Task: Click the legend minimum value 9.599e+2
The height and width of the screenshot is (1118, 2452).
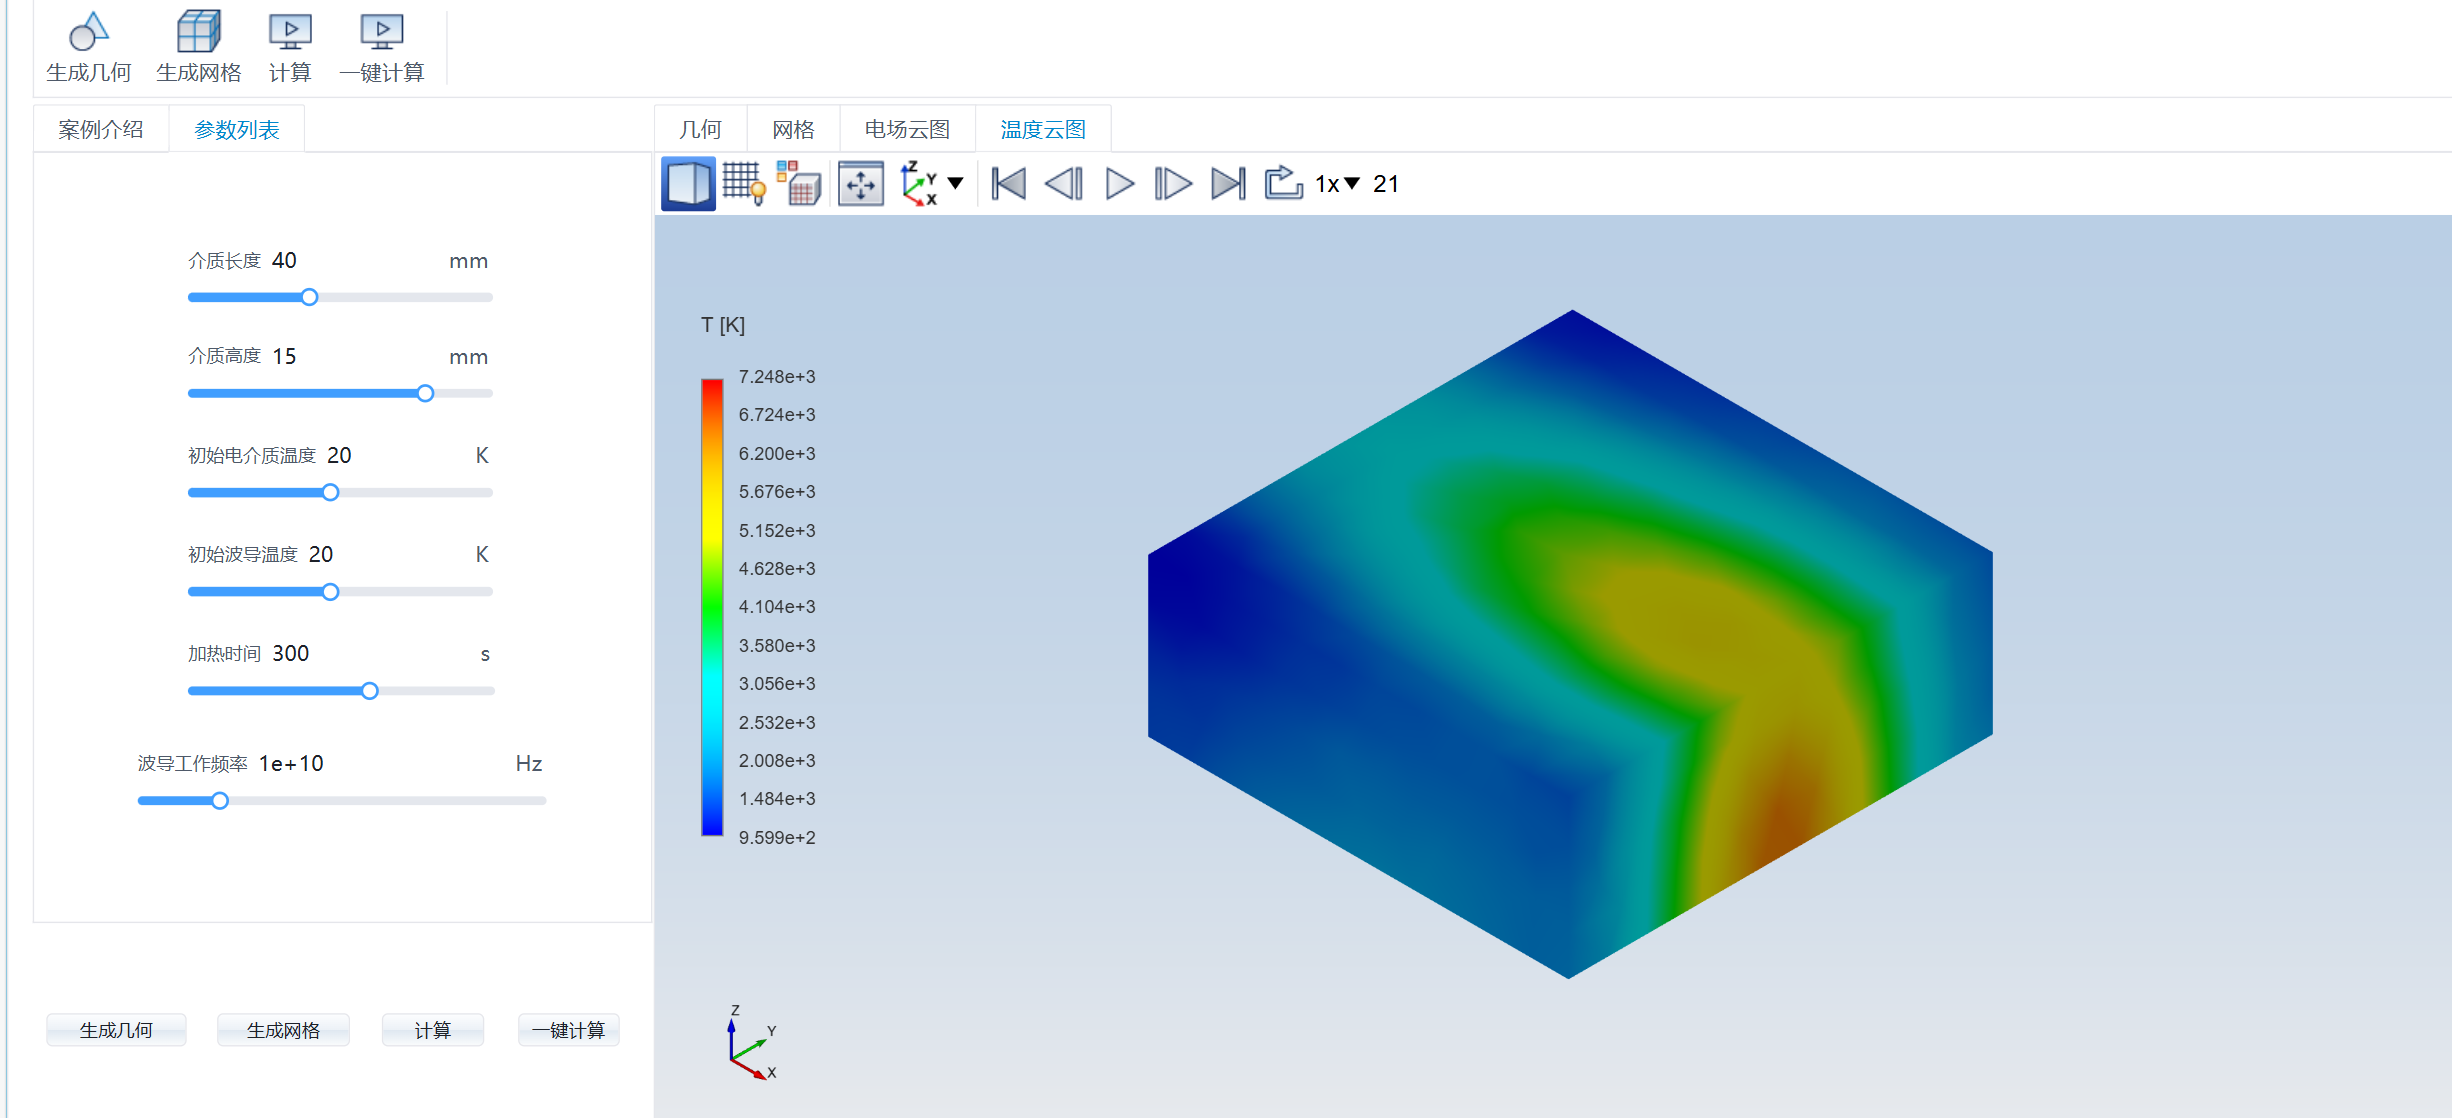Action: pos(777,837)
